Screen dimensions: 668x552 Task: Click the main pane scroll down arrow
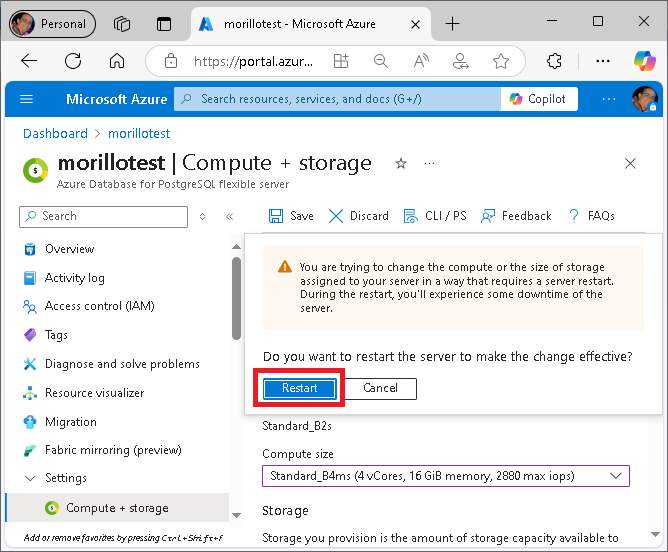click(x=655, y=534)
